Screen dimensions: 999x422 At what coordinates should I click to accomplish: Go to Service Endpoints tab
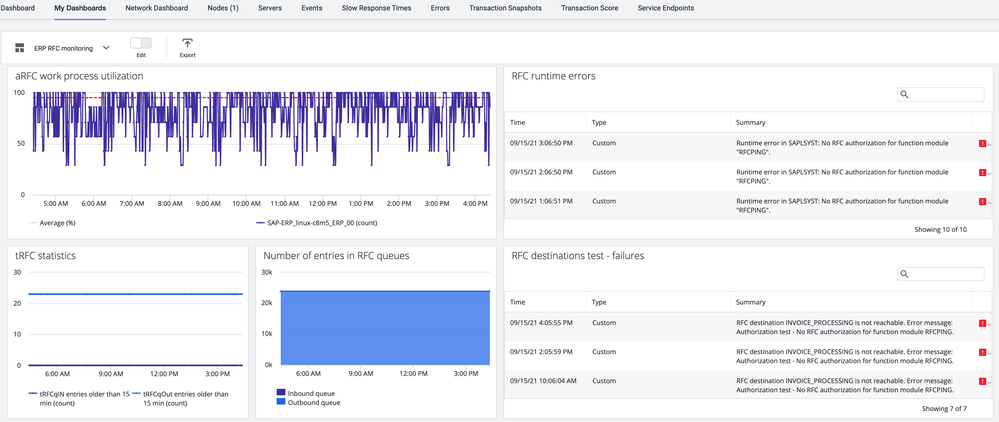pos(666,8)
